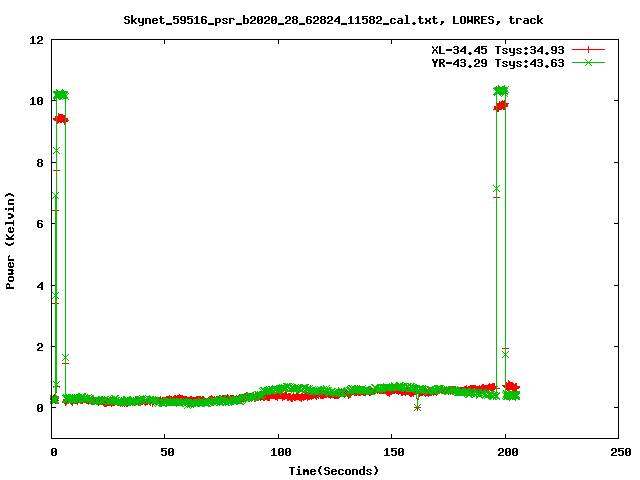Click x-axis tick label 200
The width and height of the screenshot is (640, 480).
coord(507,452)
